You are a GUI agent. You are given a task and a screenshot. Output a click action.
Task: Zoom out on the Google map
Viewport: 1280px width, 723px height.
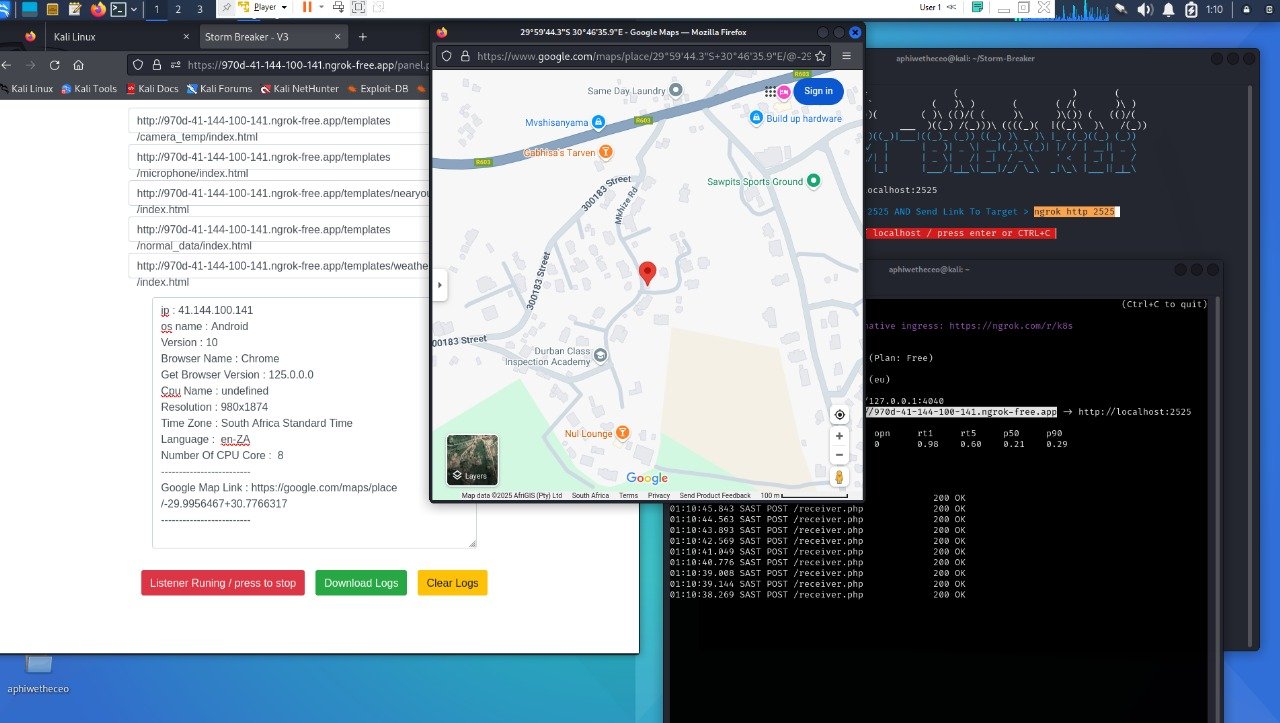click(x=840, y=454)
